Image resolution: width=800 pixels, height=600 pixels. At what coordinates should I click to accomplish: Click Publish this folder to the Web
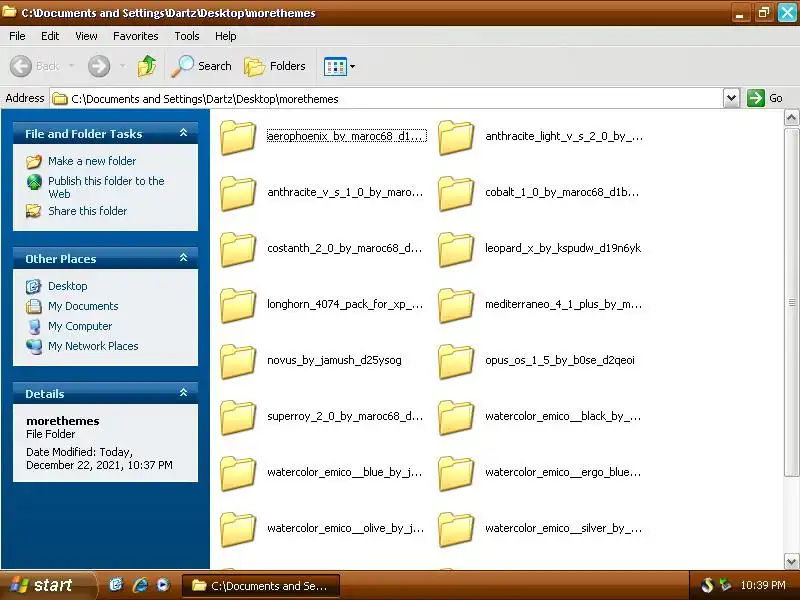point(106,187)
